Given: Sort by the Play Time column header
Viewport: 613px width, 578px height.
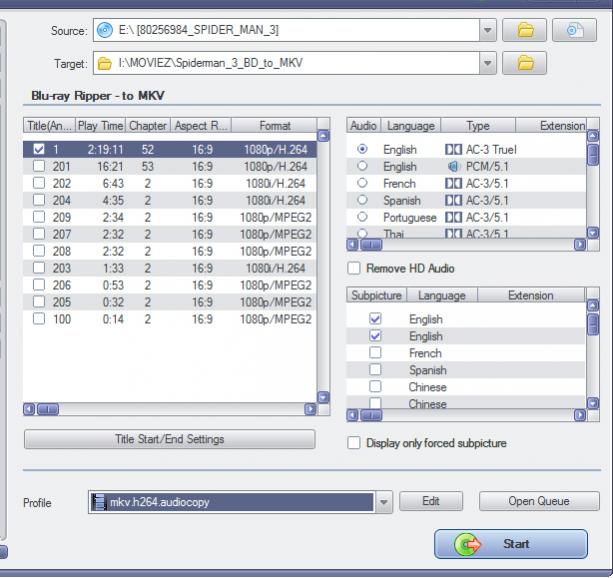Looking at the screenshot, I should point(101,126).
